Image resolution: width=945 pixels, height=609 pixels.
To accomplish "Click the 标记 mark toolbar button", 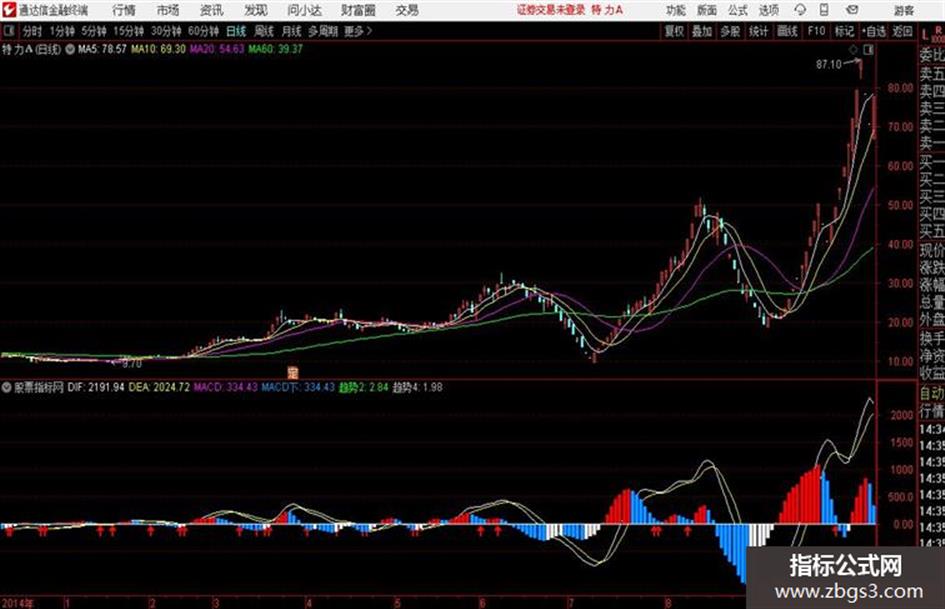I will pyautogui.click(x=844, y=31).
